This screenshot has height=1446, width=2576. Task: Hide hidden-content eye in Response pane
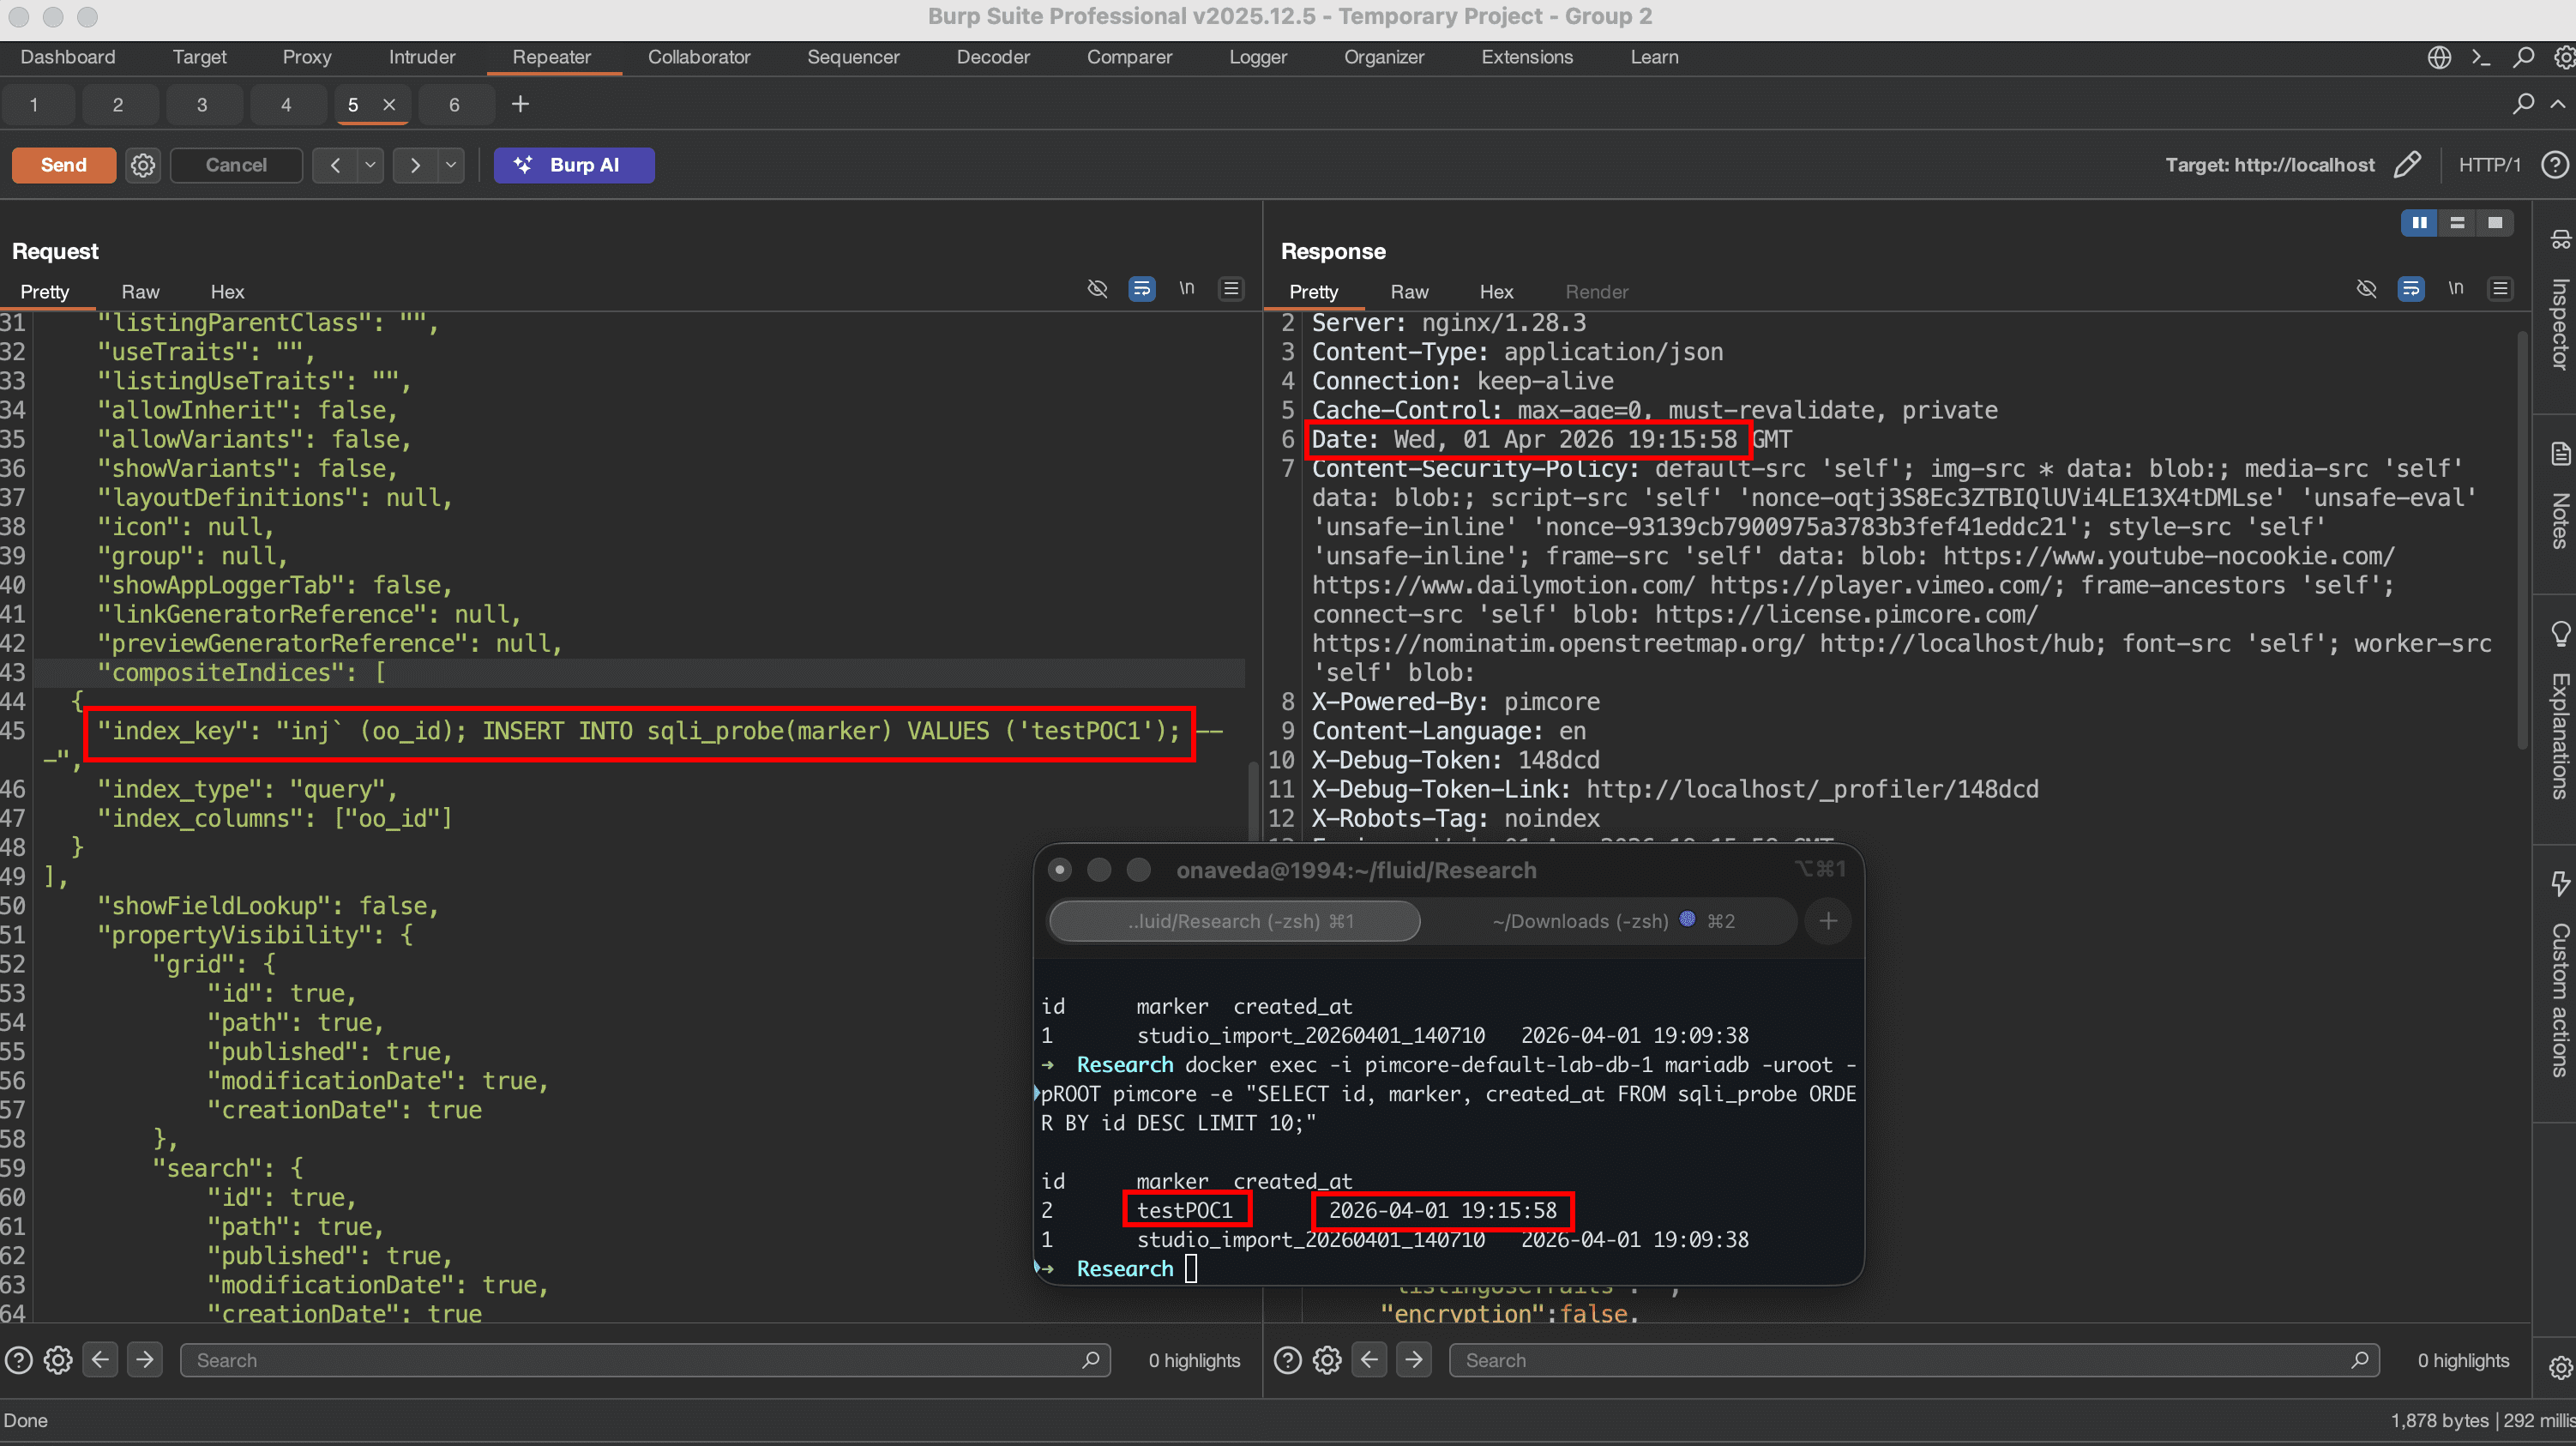click(2366, 289)
